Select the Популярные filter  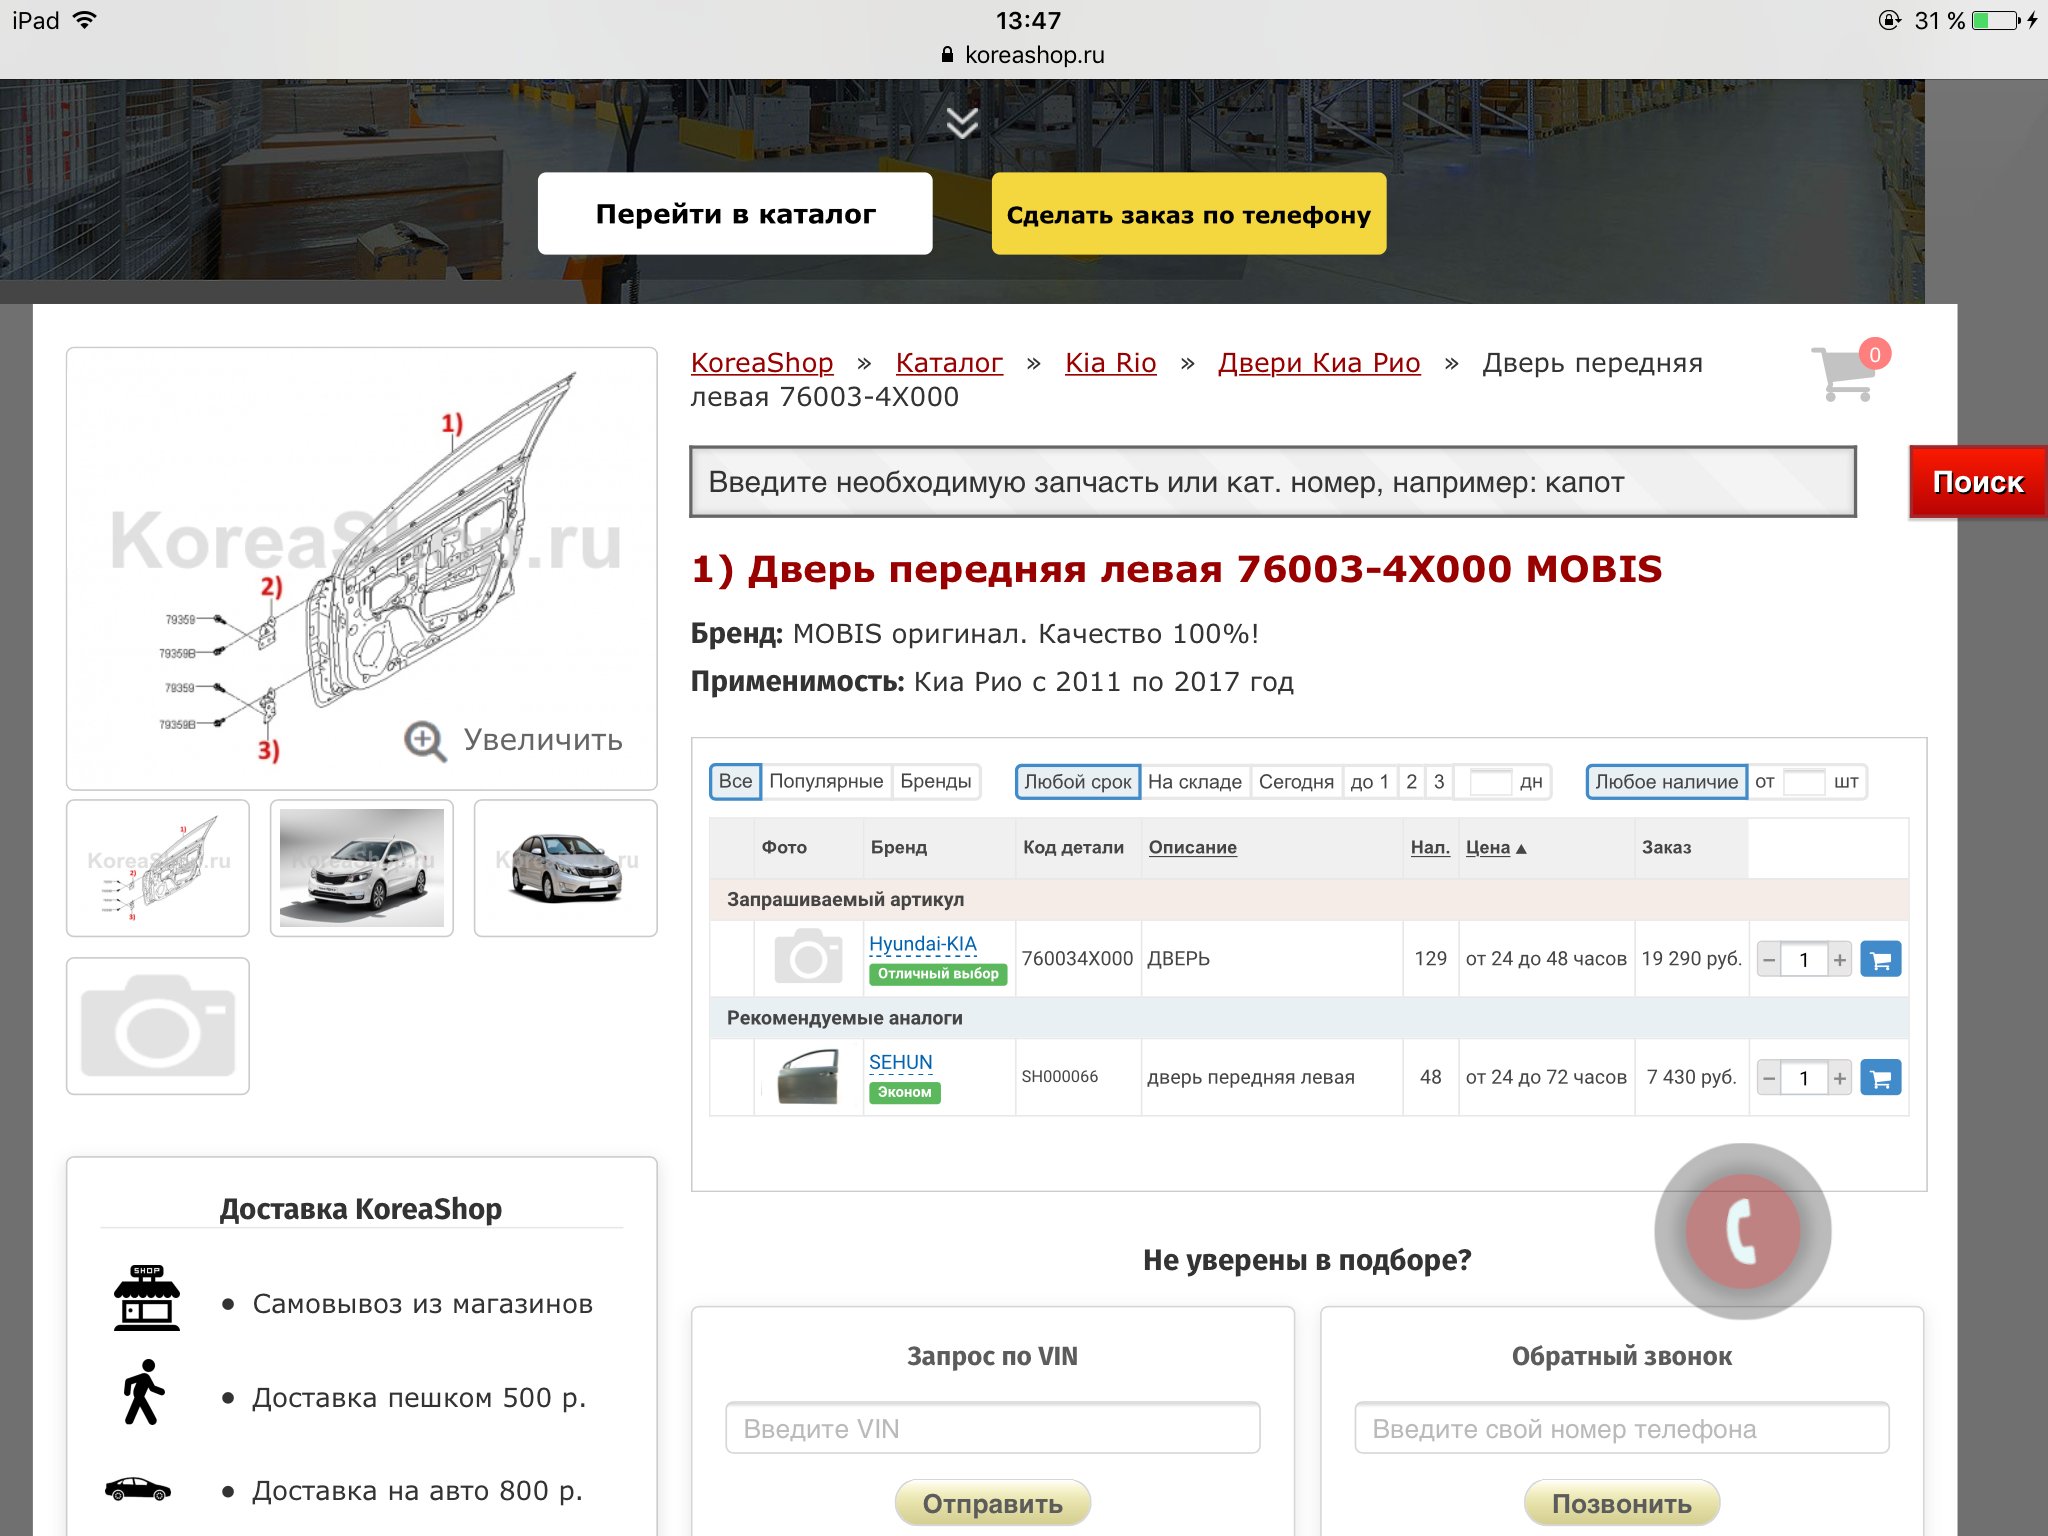pyautogui.click(x=825, y=781)
